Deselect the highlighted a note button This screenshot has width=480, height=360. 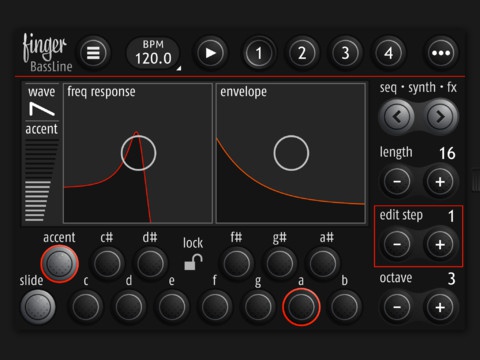[x=301, y=307]
